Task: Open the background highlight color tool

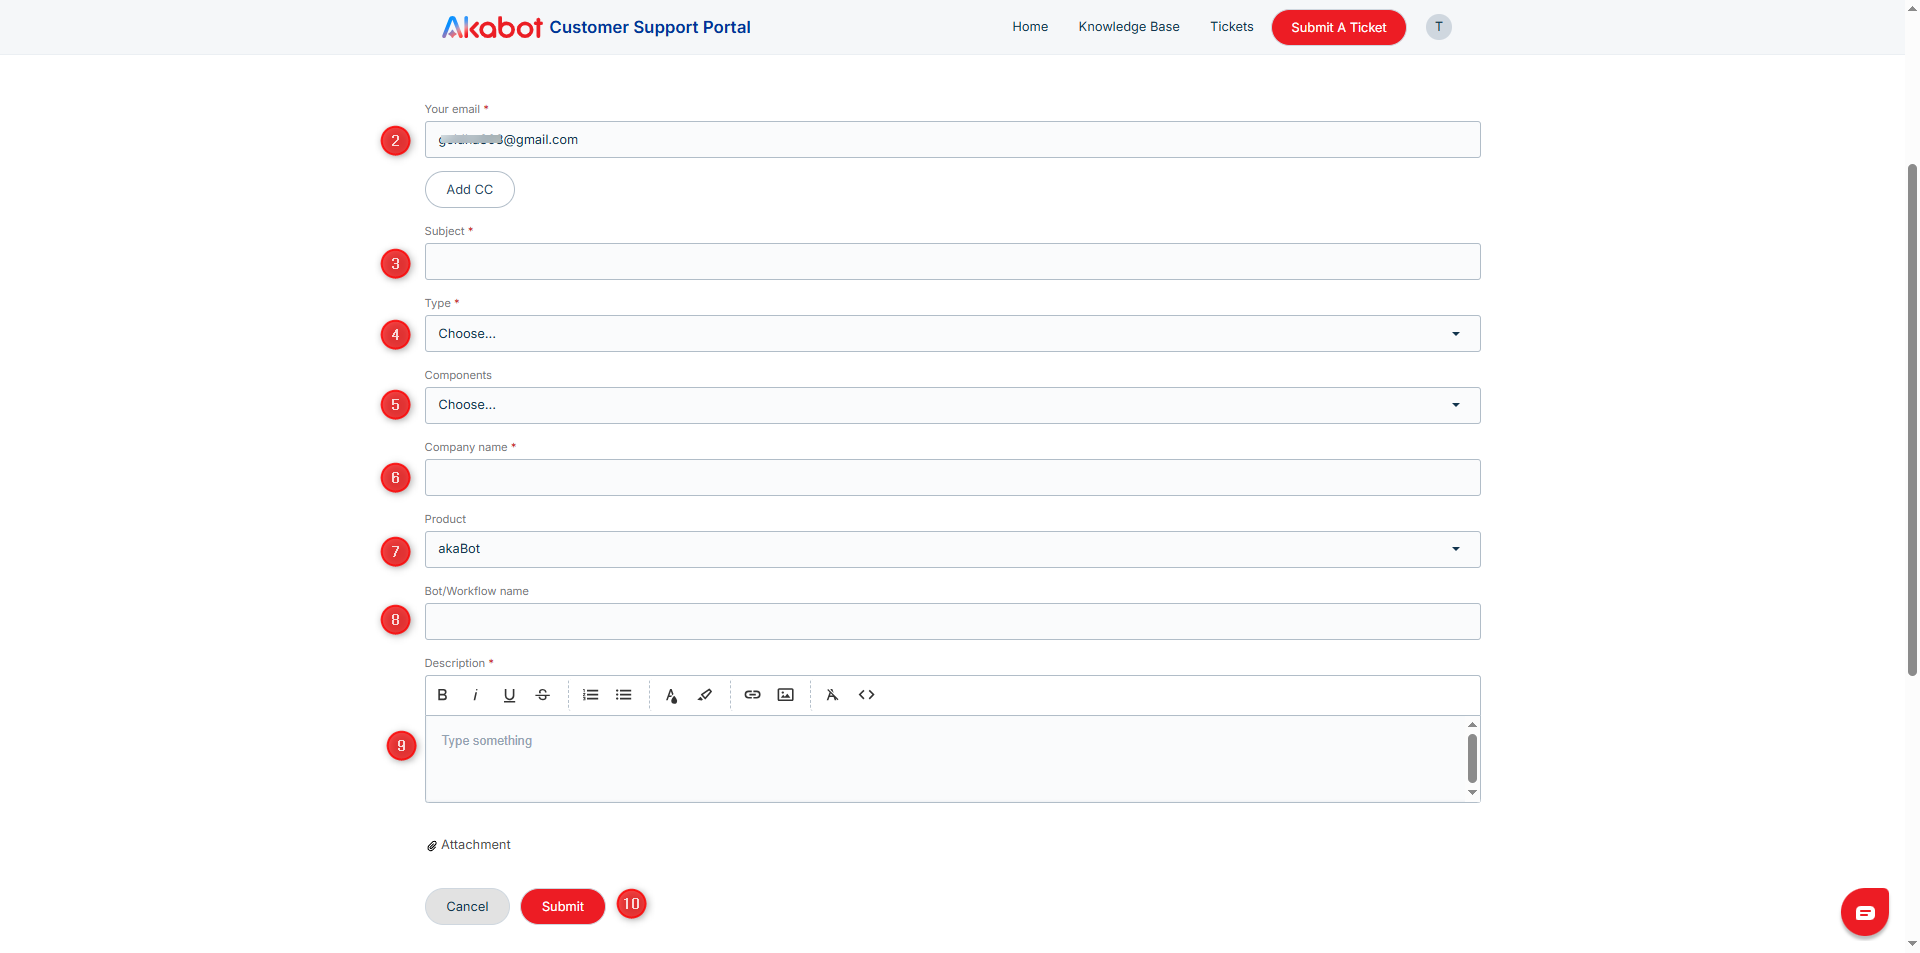Action: coord(705,695)
